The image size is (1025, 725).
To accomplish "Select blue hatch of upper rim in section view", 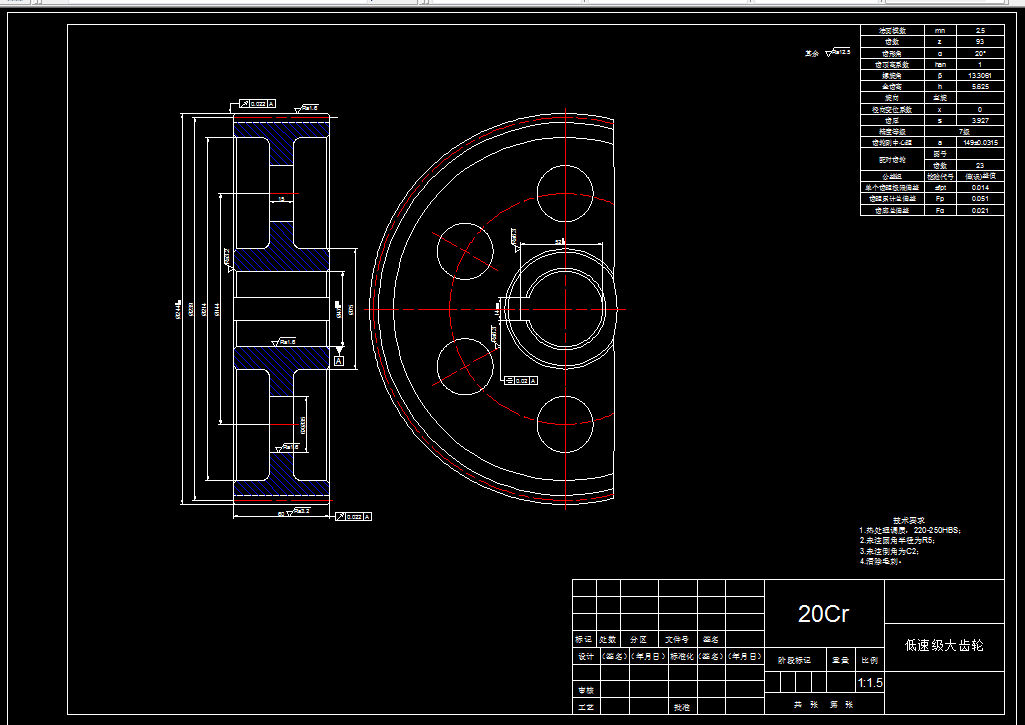I will tap(282, 129).
